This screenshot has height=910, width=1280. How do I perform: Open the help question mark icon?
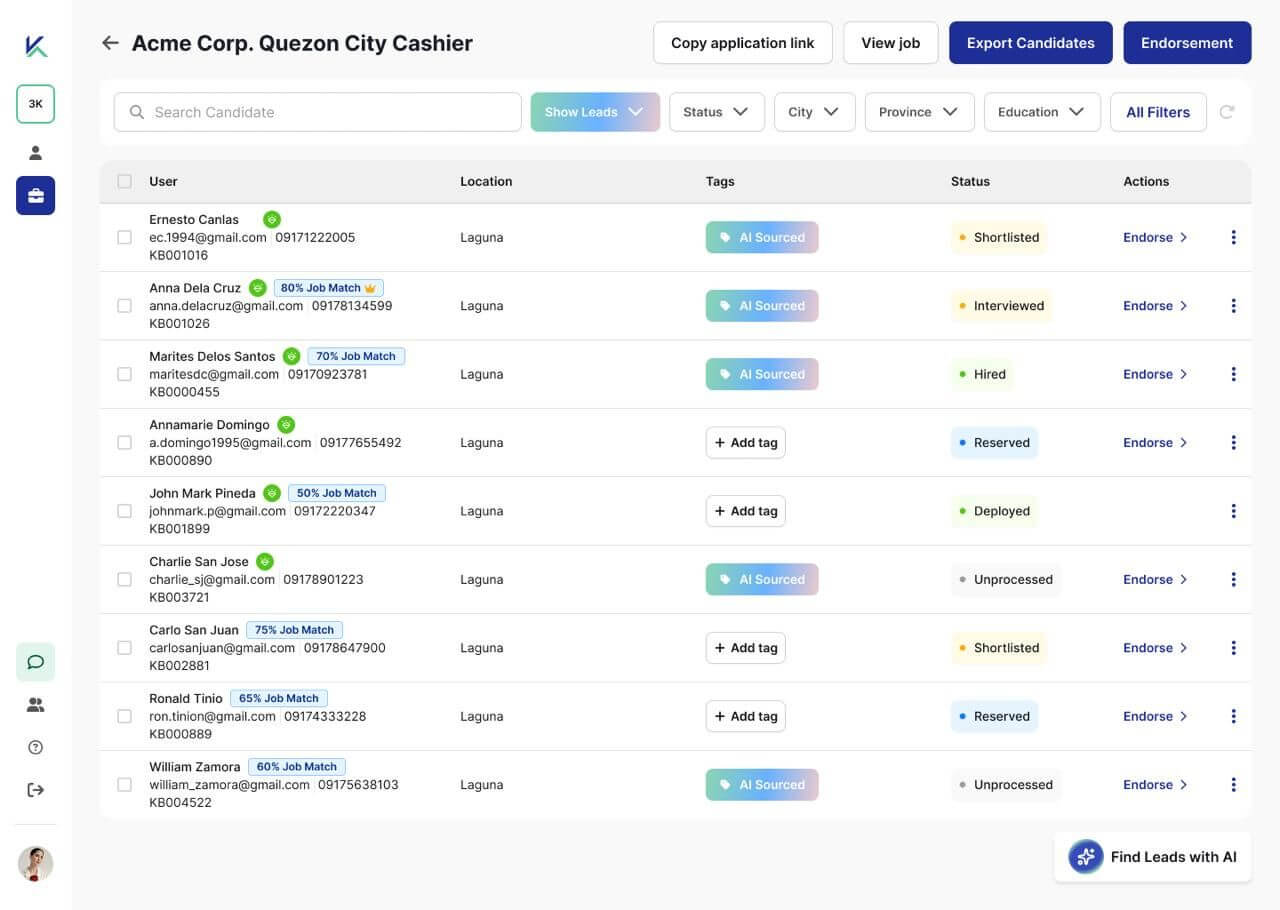point(35,747)
